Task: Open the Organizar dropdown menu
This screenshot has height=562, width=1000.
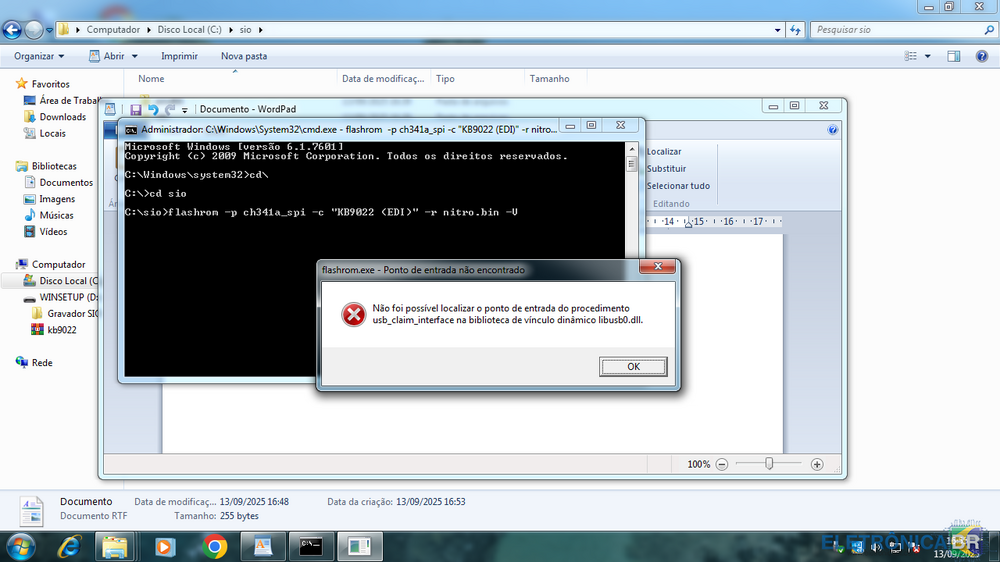Action: pos(39,56)
